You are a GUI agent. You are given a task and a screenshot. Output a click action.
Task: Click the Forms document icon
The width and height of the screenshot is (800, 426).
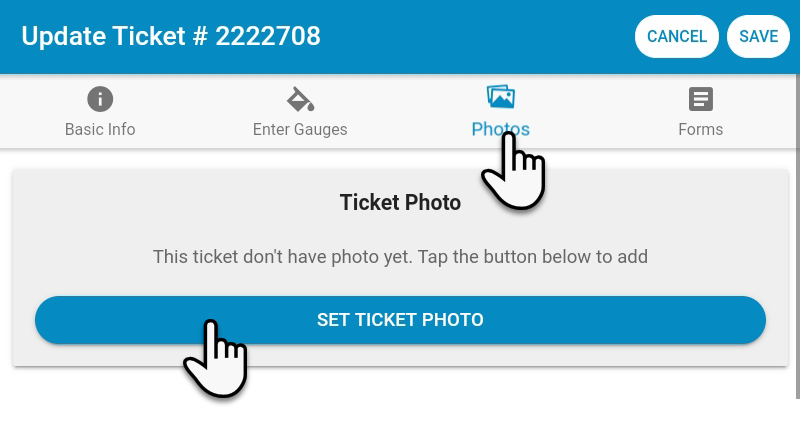tap(701, 99)
